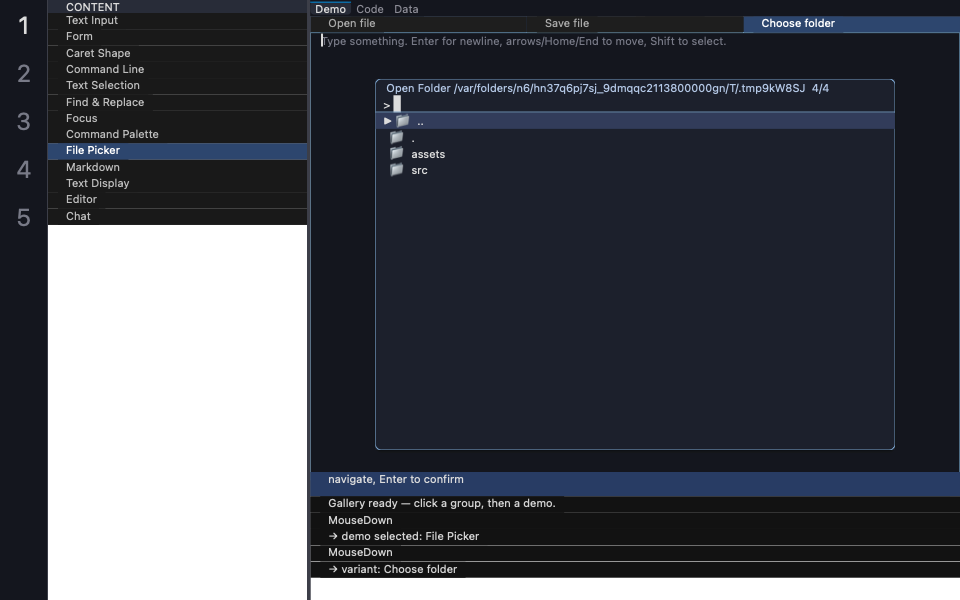Launch the Command Palette demo
The image size is (960, 600).
178,135
